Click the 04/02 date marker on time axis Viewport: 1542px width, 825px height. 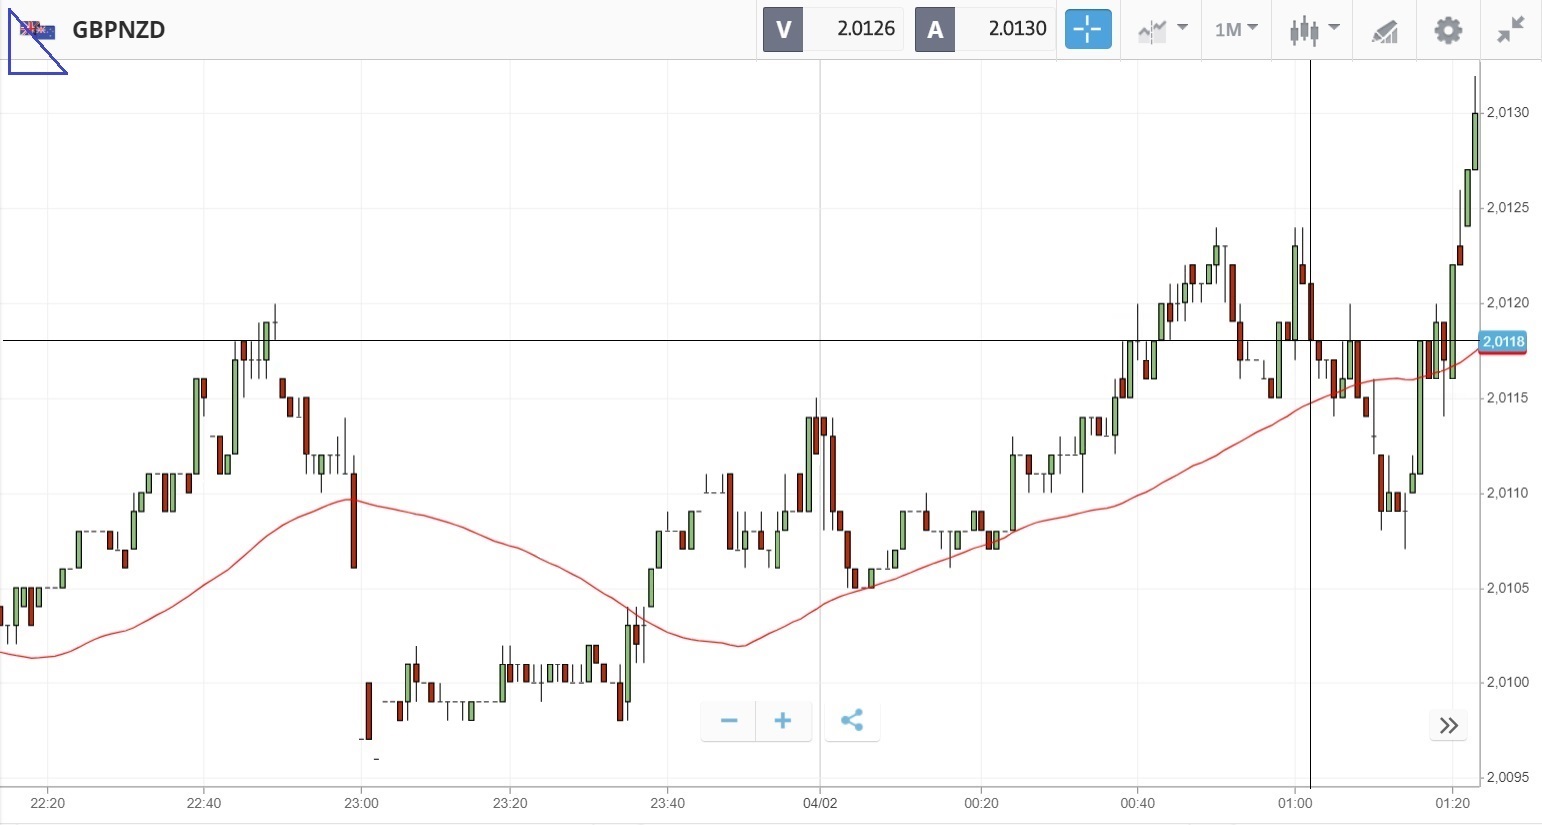pyautogui.click(x=820, y=803)
